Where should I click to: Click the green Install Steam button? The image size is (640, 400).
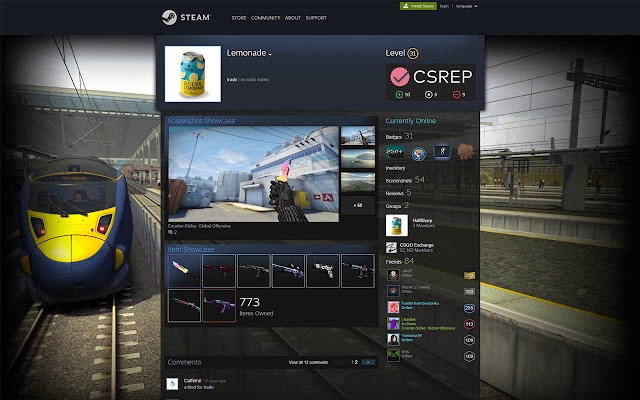[x=418, y=6]
